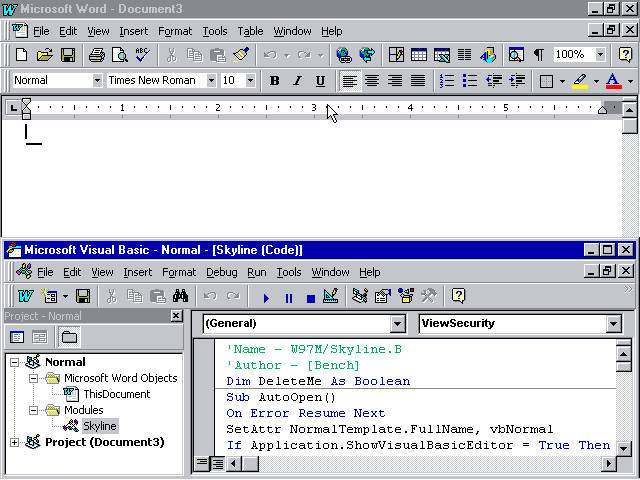Viewport: 640px width, 480px height.
Task: Expand Project (Document3) node
Action: pos(15,442)
